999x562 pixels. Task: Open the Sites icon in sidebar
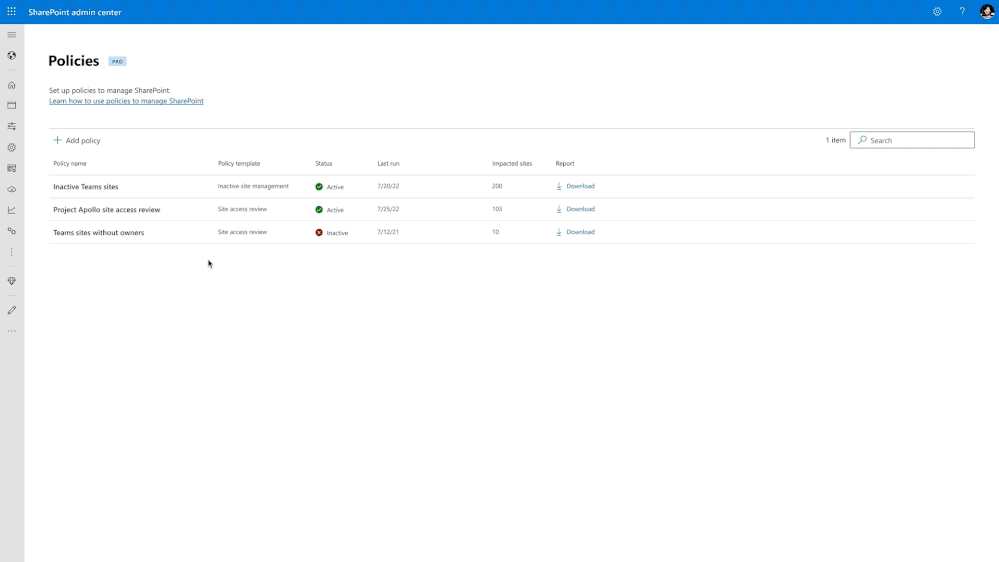click(x=11, y=105)
